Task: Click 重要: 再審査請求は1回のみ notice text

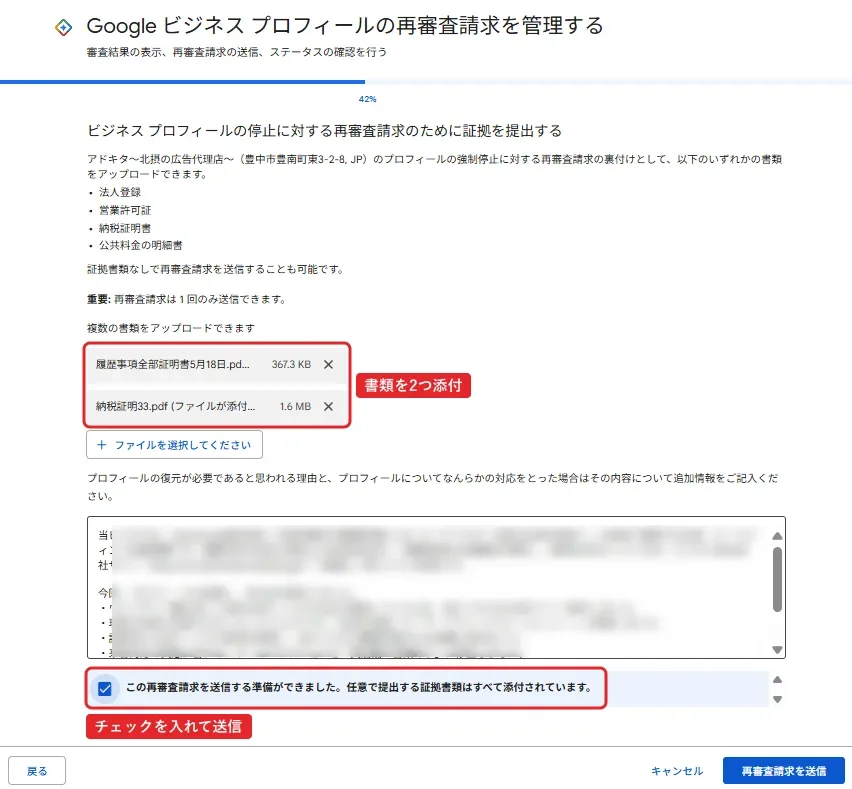Action: coord(186,299)
